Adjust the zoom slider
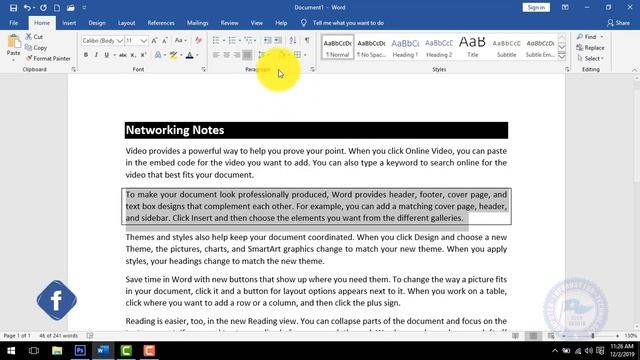Image resolution: width=640 pixels, height=360 pixels. 593,336
